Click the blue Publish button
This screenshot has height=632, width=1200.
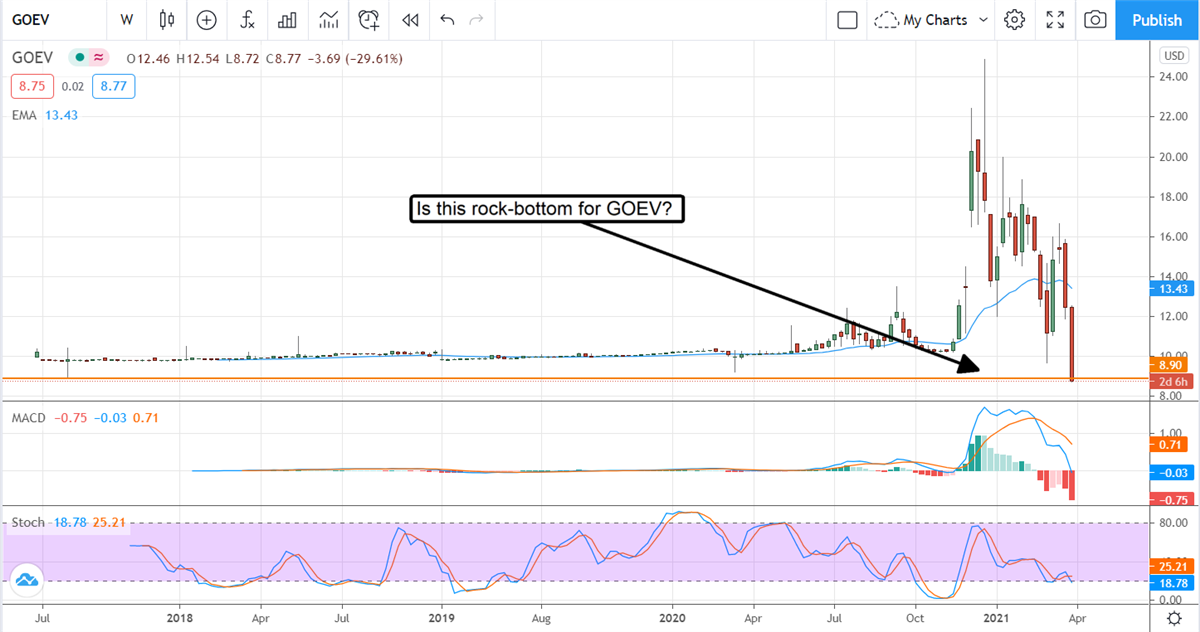pos(1157,19)
